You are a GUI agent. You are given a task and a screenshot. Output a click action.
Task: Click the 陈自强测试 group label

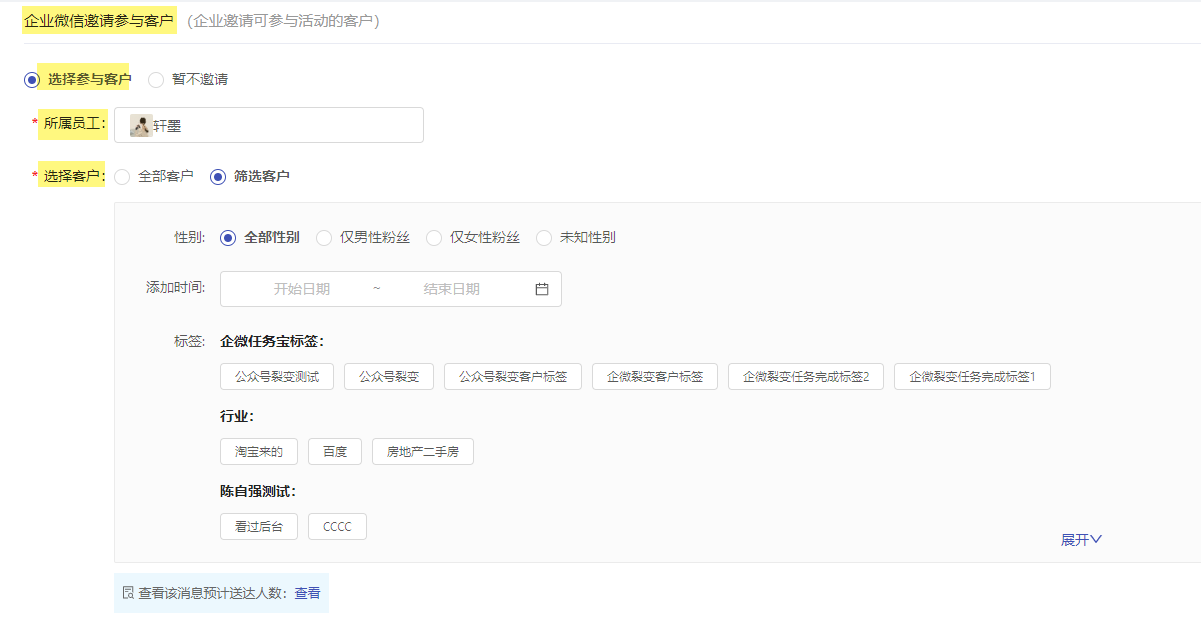pyautogui.click(x=258, y=491)
